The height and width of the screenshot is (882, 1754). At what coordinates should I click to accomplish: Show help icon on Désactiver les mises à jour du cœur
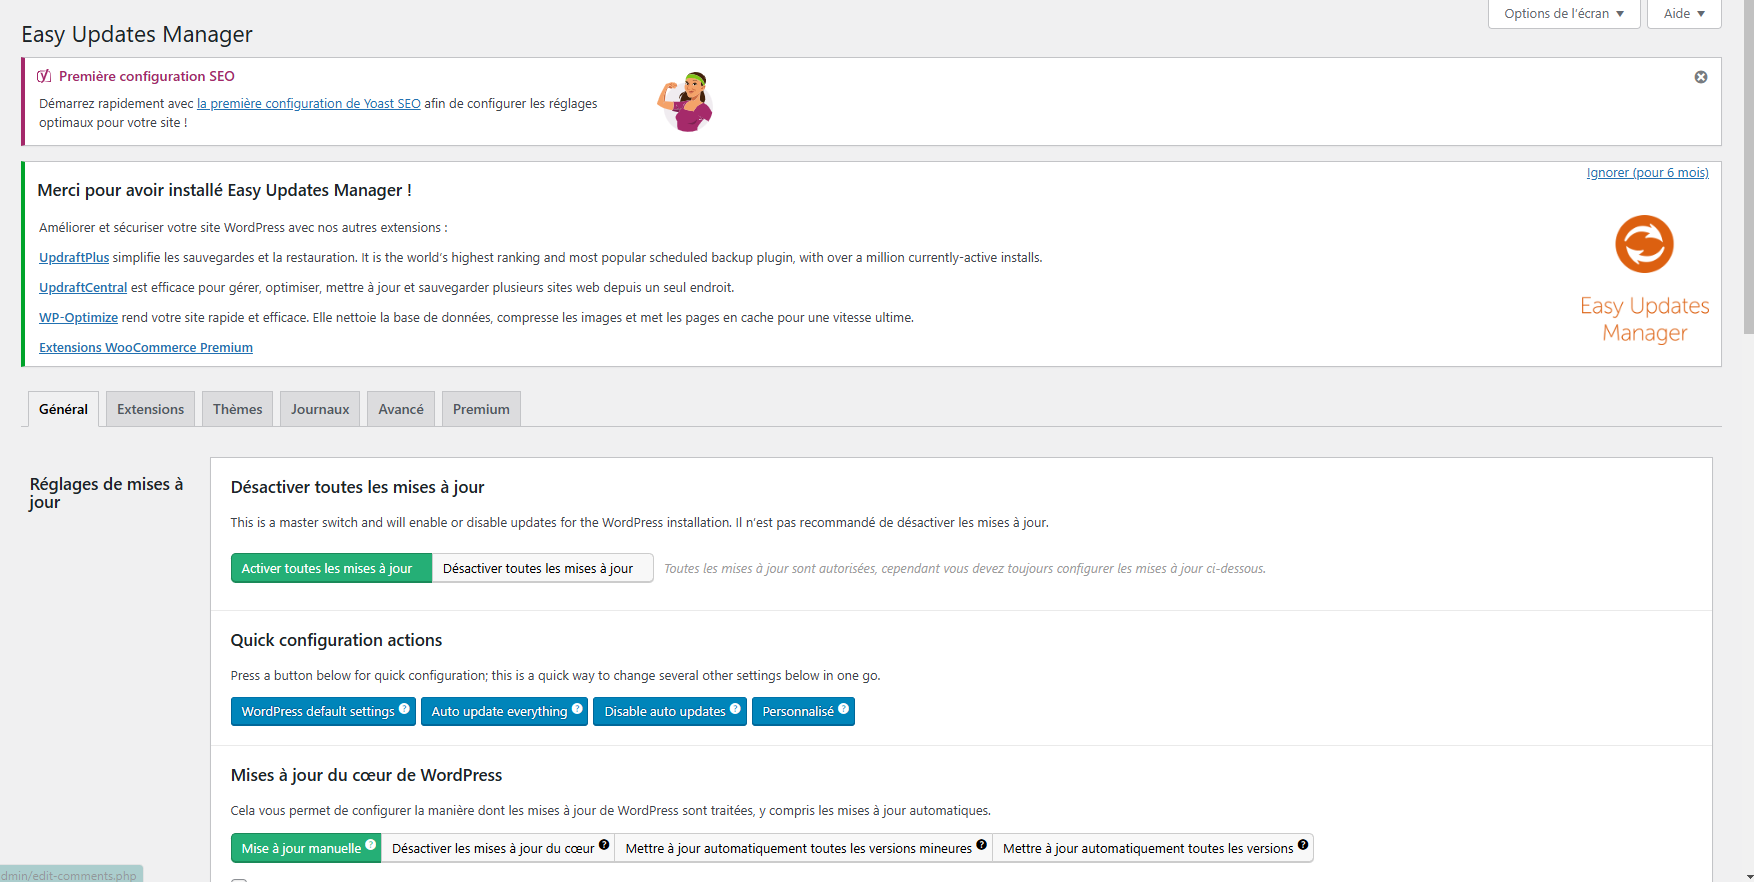click(604, 845)
